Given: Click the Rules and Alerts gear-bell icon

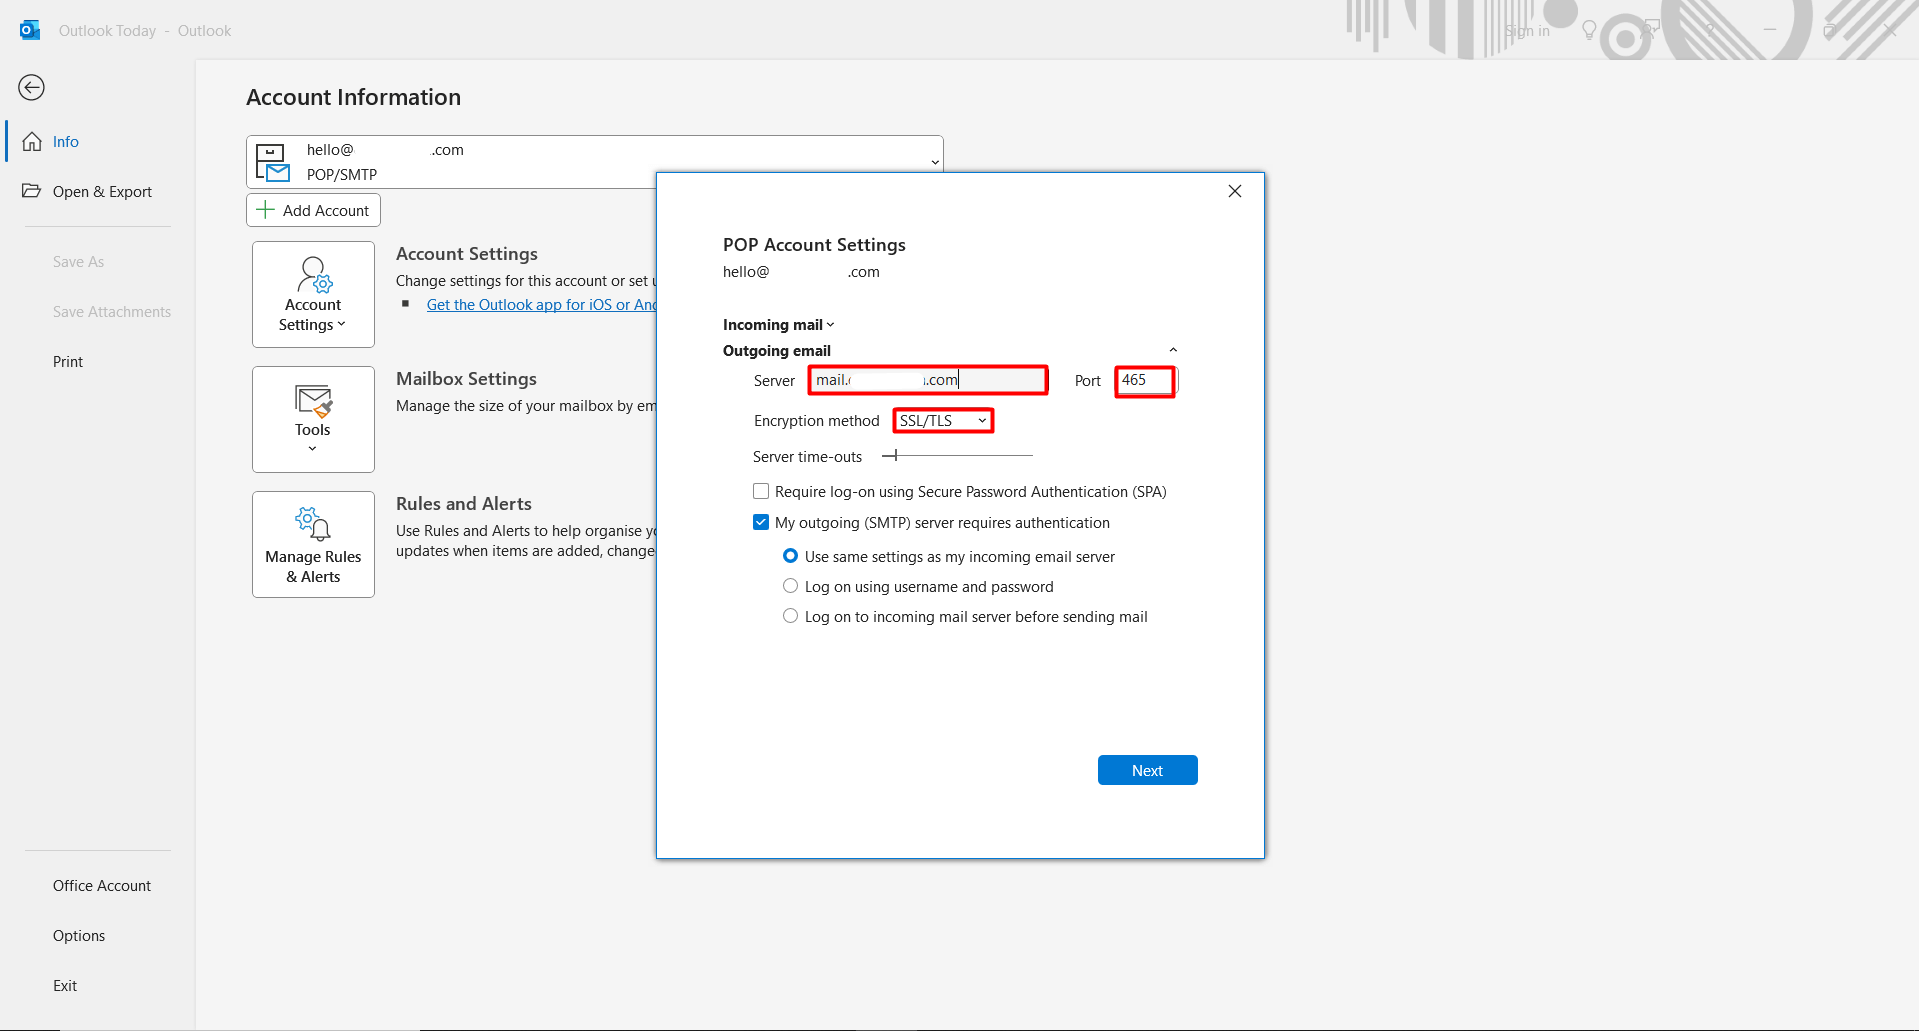Looking at the screenshot, I should (x=313, y=523).
